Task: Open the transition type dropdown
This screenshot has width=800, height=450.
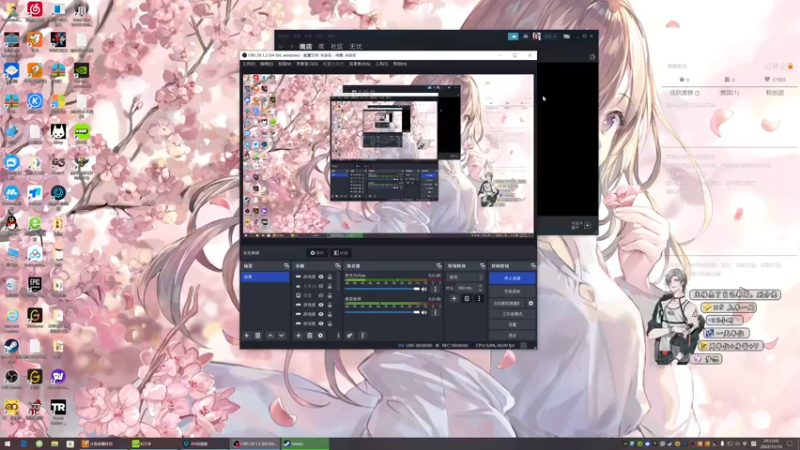Action: (x=465, y=277)
